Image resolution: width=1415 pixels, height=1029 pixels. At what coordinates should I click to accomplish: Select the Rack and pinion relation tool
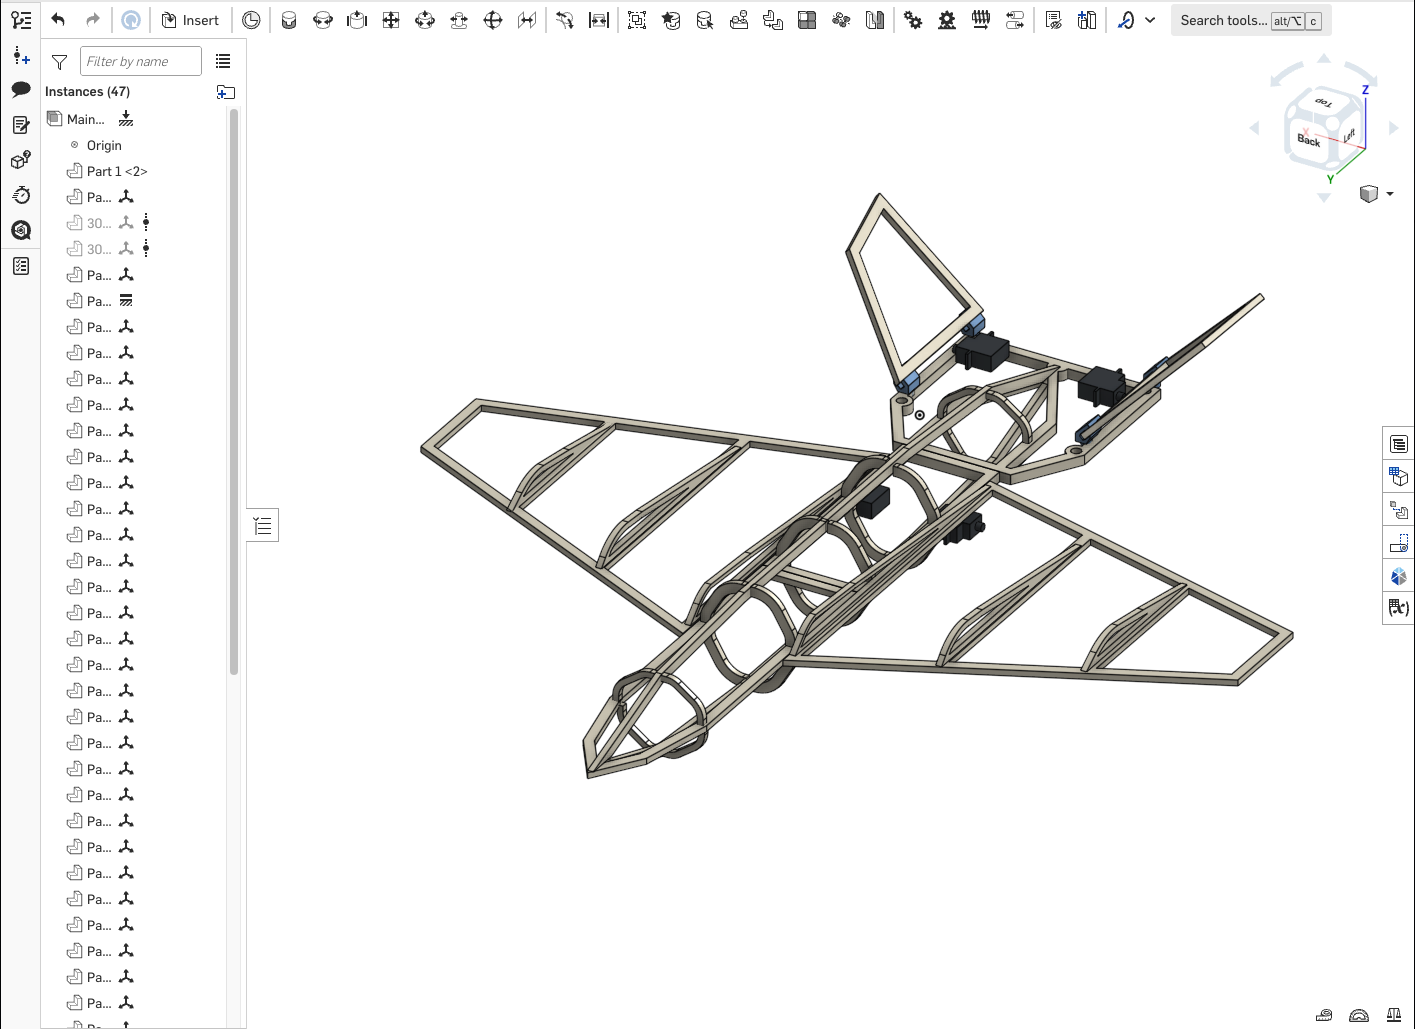pyautogui.click(x=947, y=20)
